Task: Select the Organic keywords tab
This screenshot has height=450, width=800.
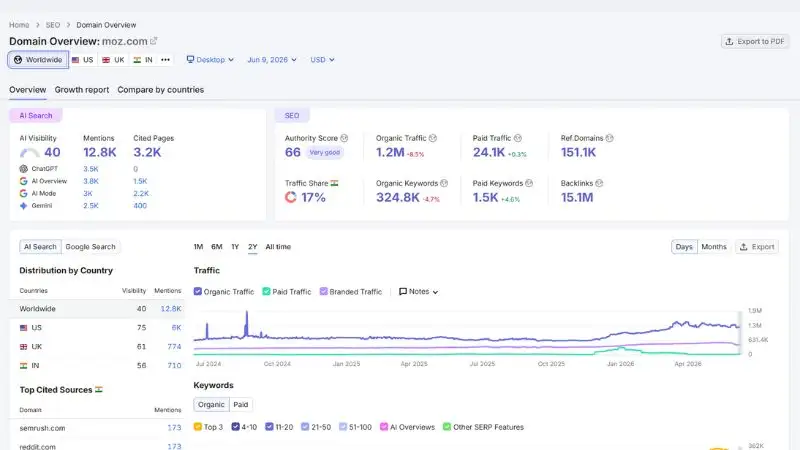Action: (211, 405)
